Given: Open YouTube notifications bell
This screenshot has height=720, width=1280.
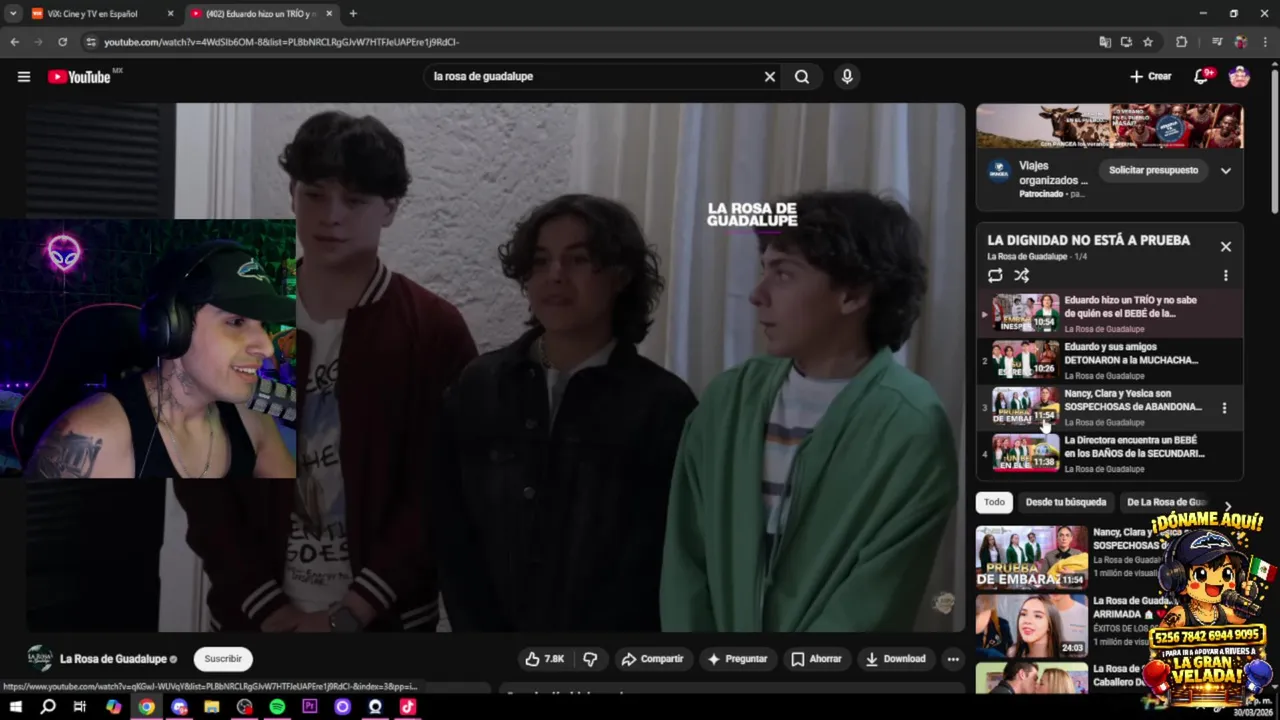Looking at the screenshot, I should point(1202,77).
